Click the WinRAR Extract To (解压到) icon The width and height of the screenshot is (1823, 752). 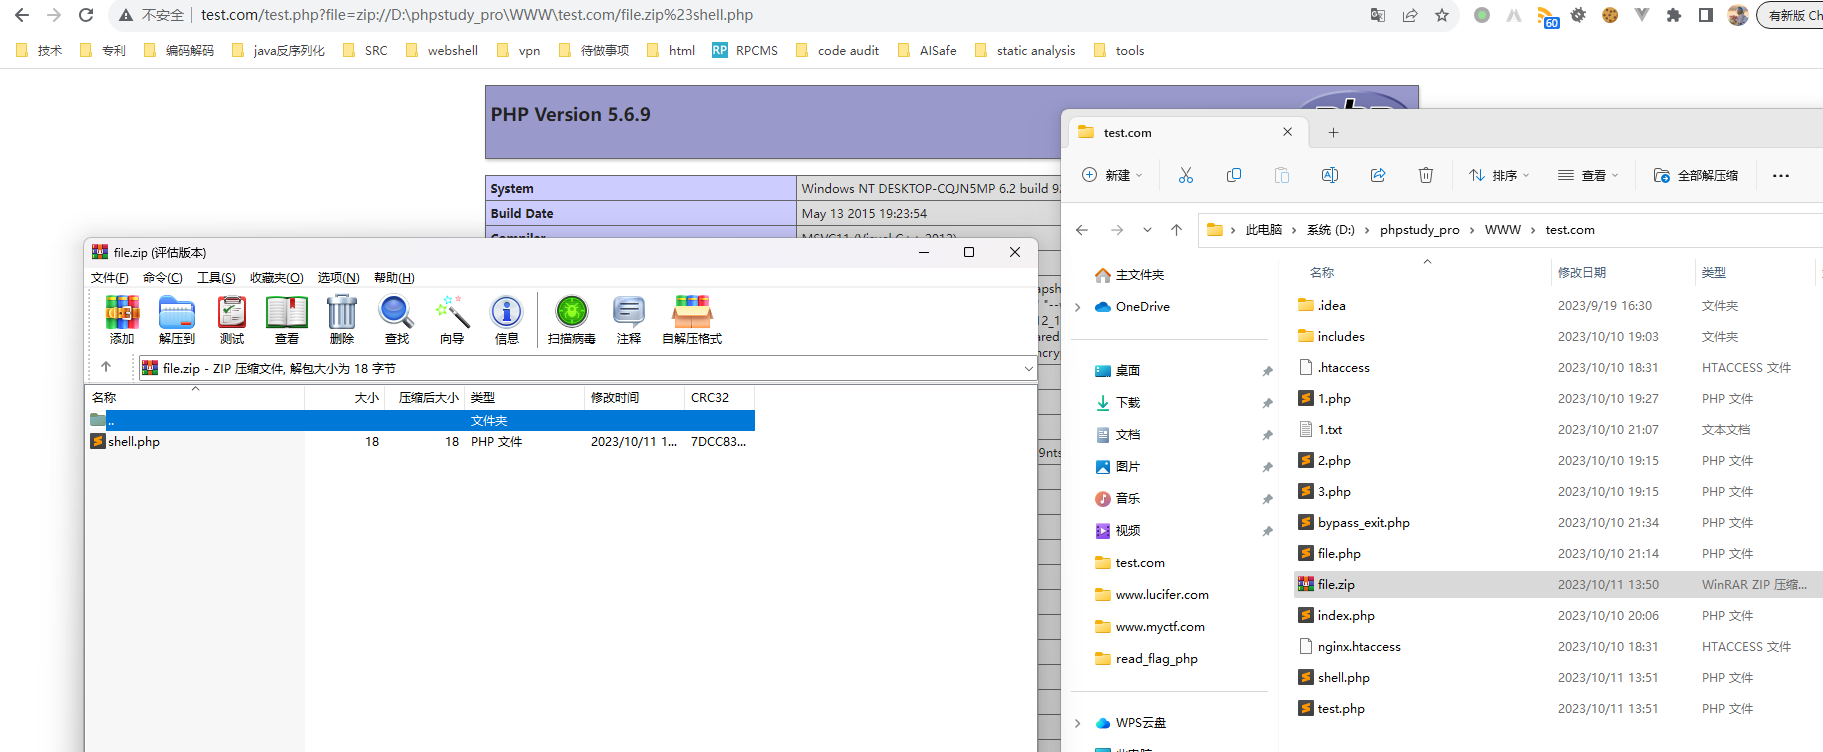pyautogui.click(x=177, y=313)
